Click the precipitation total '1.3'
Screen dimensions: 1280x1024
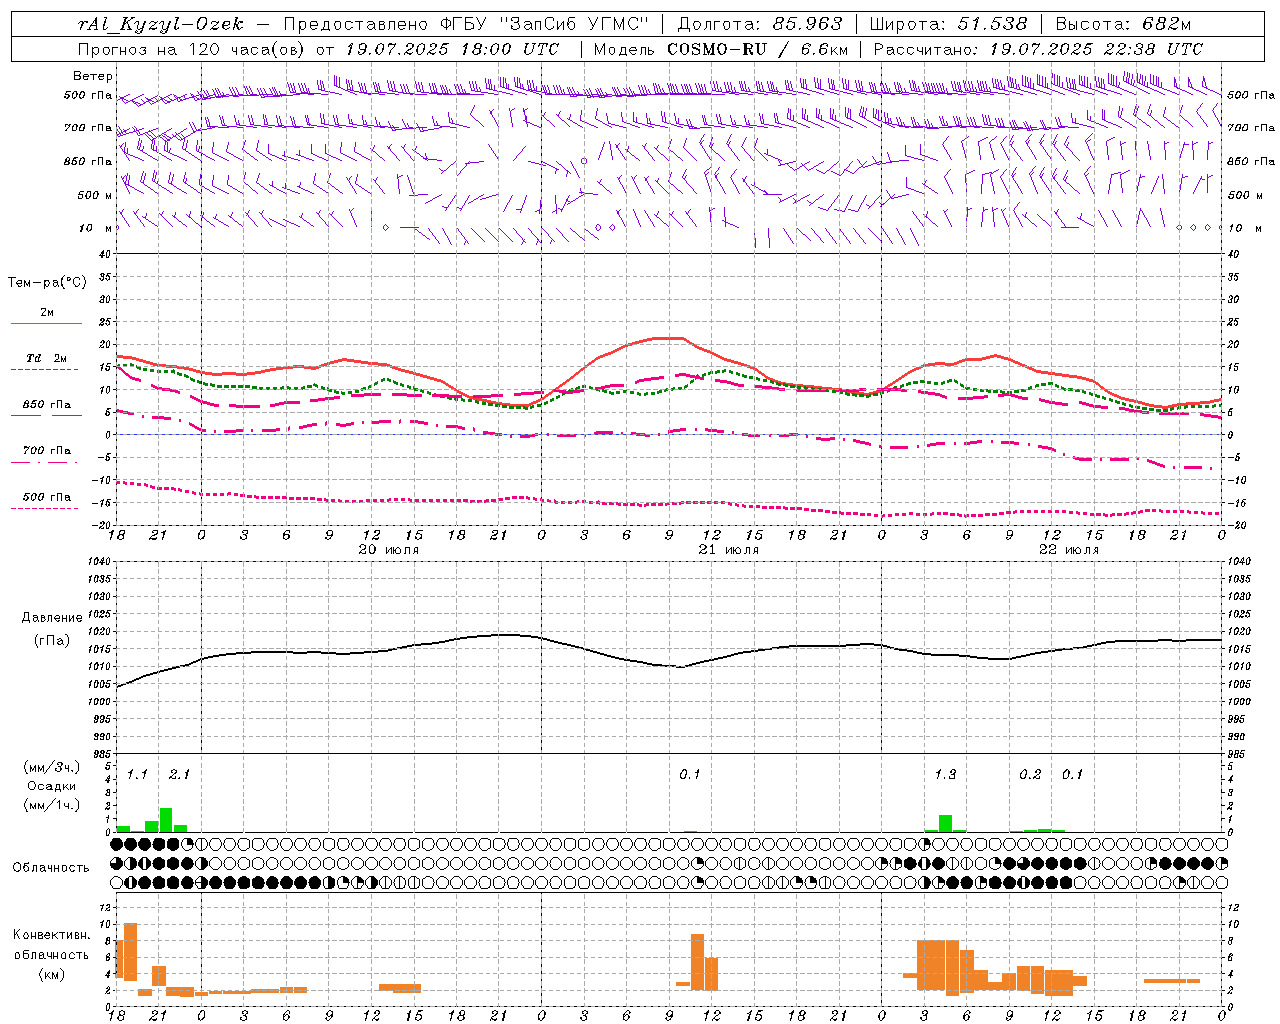click(x=945, y=775)
